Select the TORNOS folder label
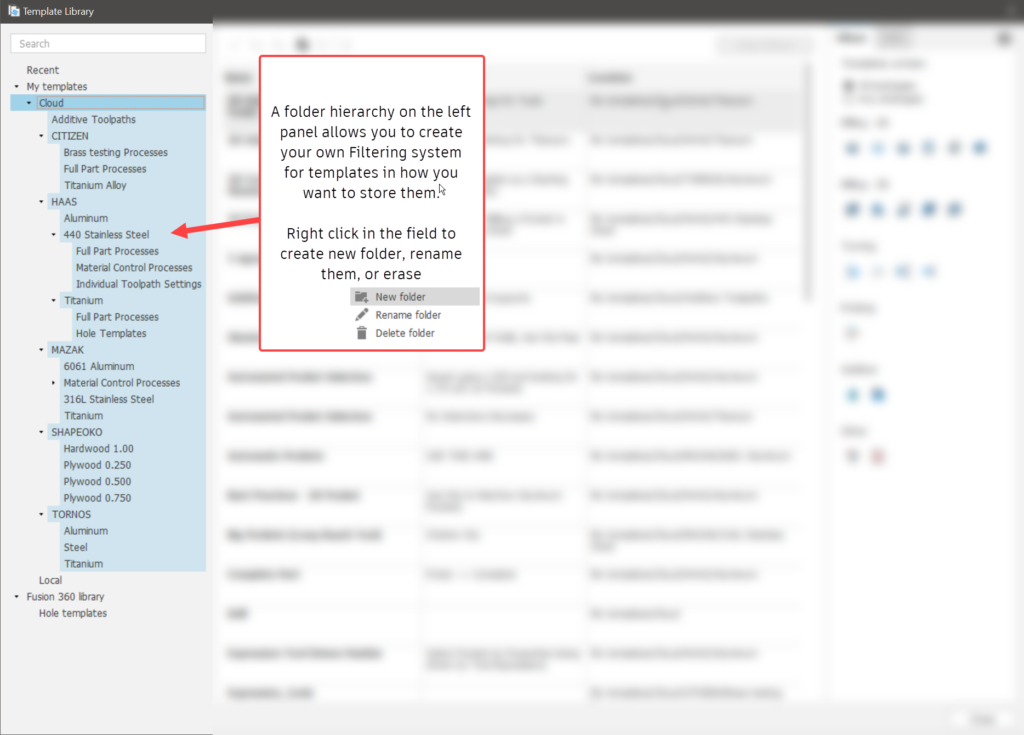 (x=71, y=515)
